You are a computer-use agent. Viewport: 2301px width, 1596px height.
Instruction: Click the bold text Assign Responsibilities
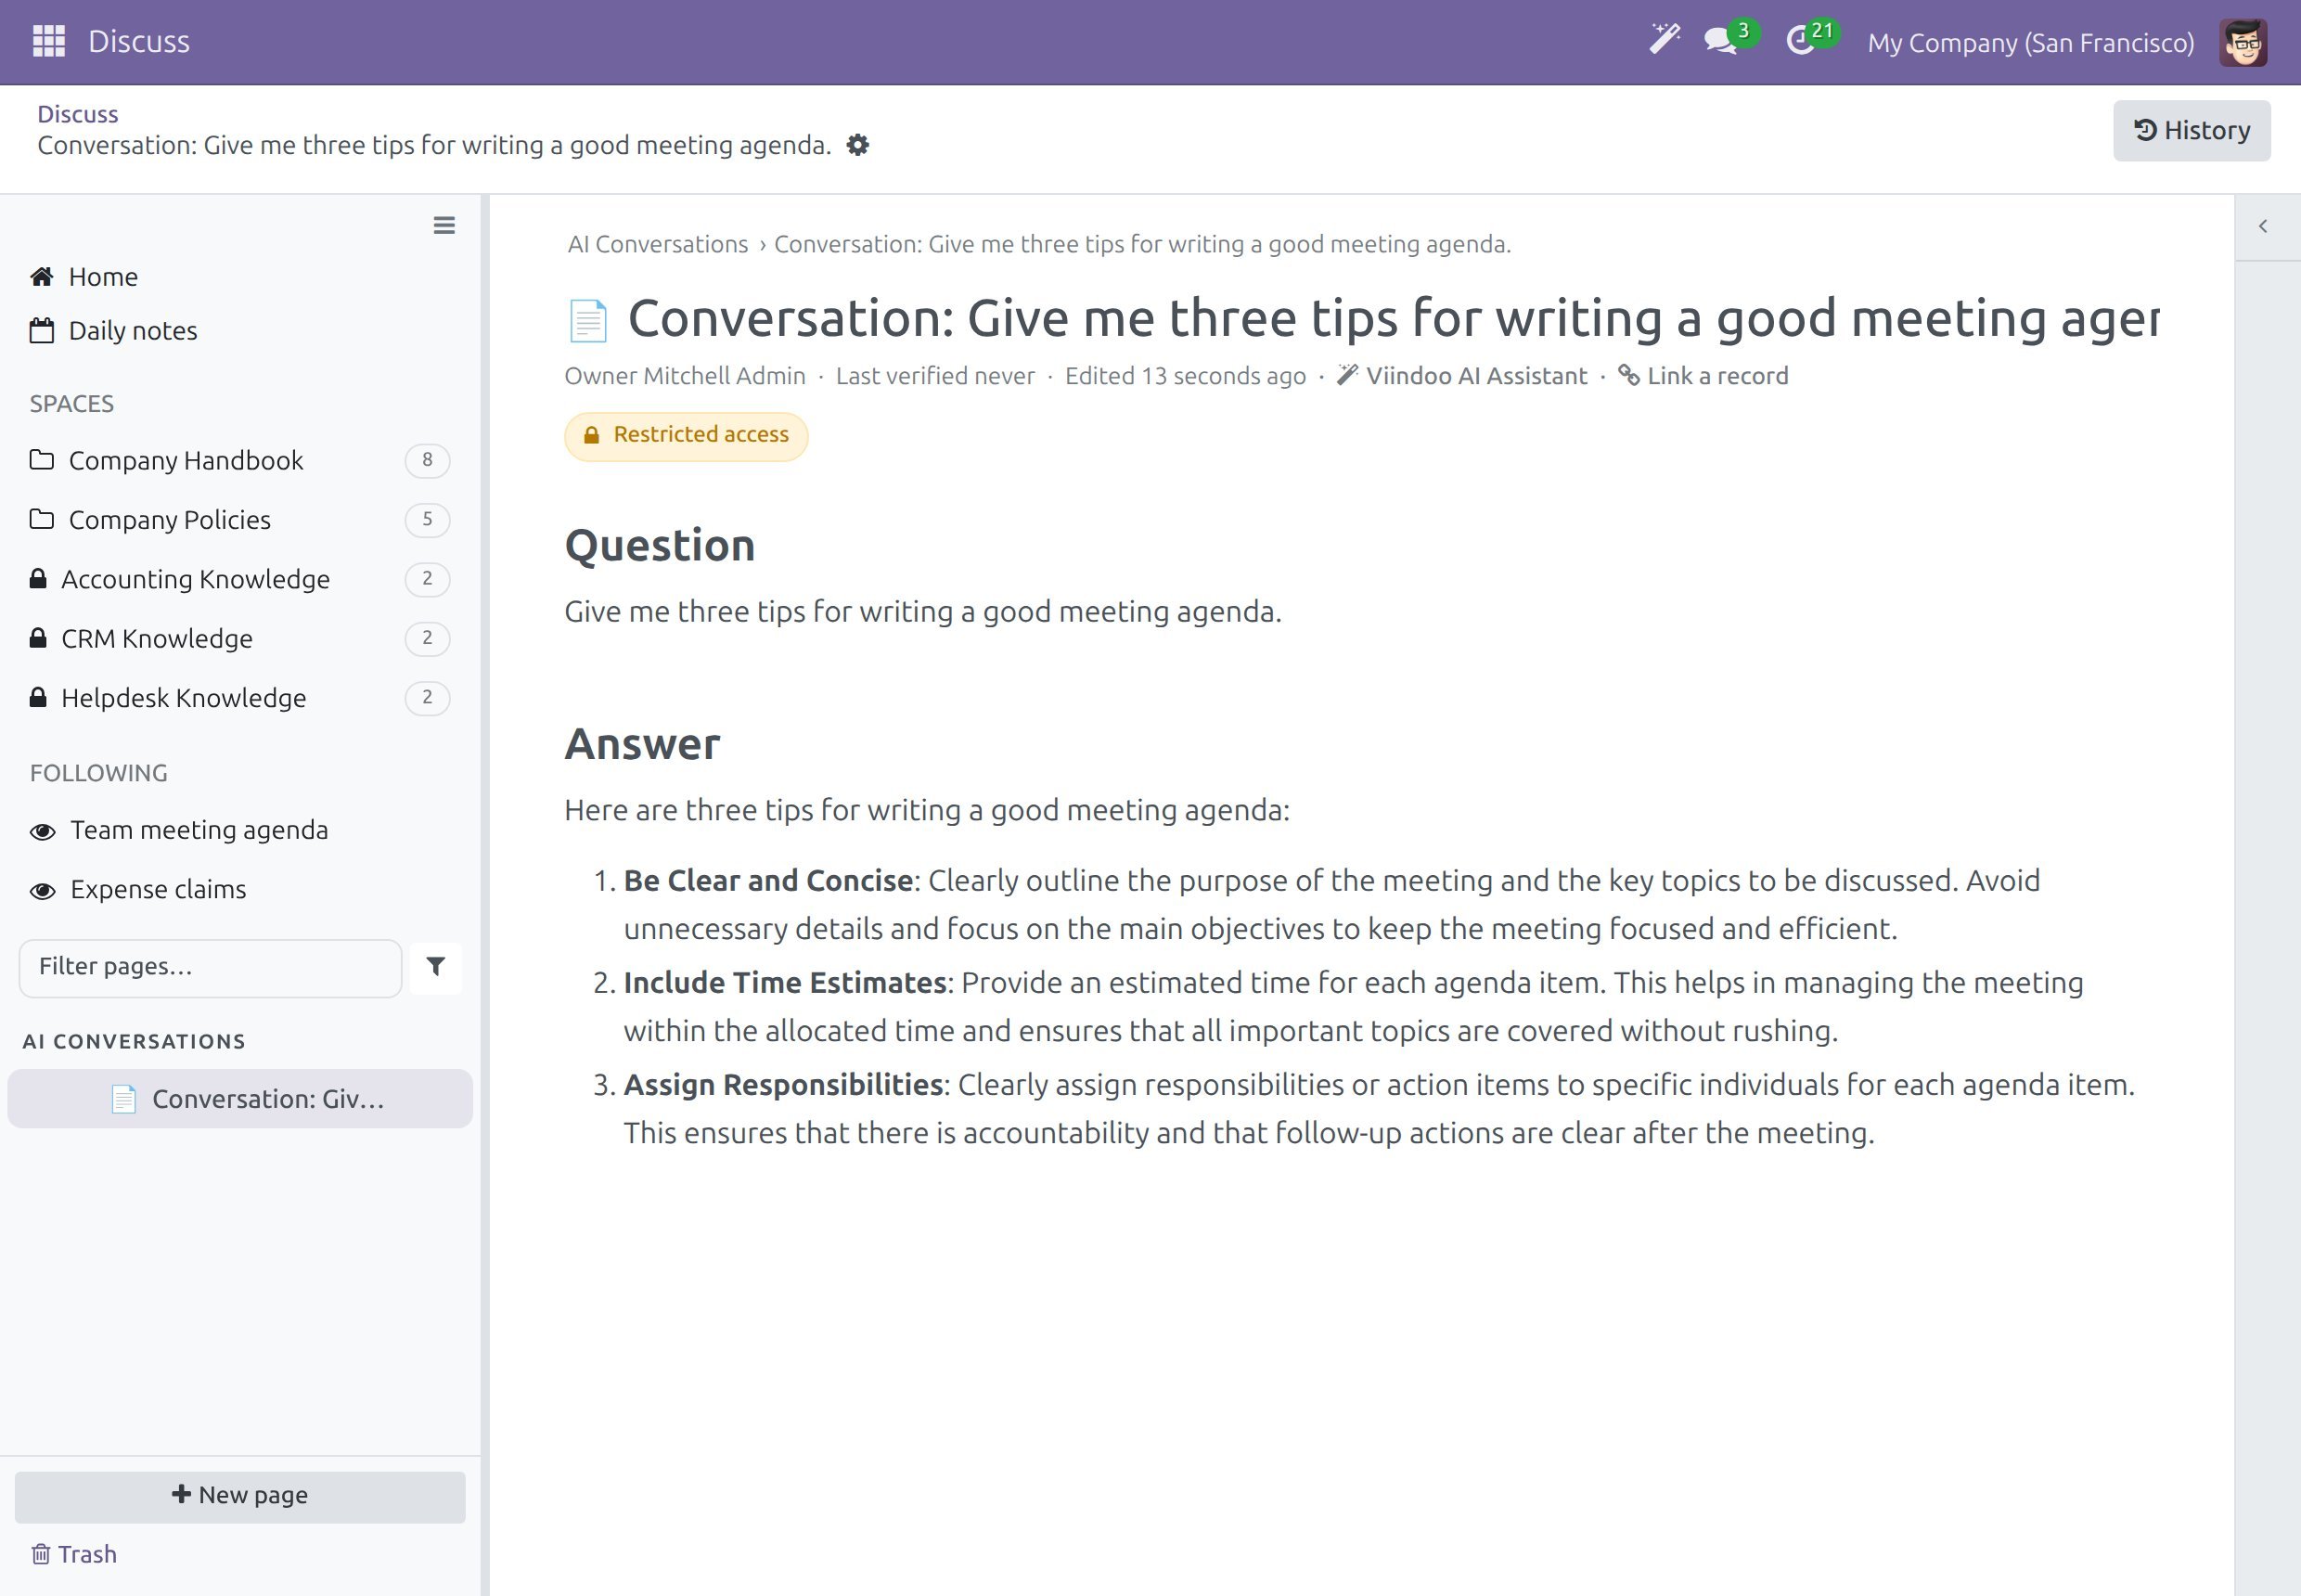point(783,1085)
